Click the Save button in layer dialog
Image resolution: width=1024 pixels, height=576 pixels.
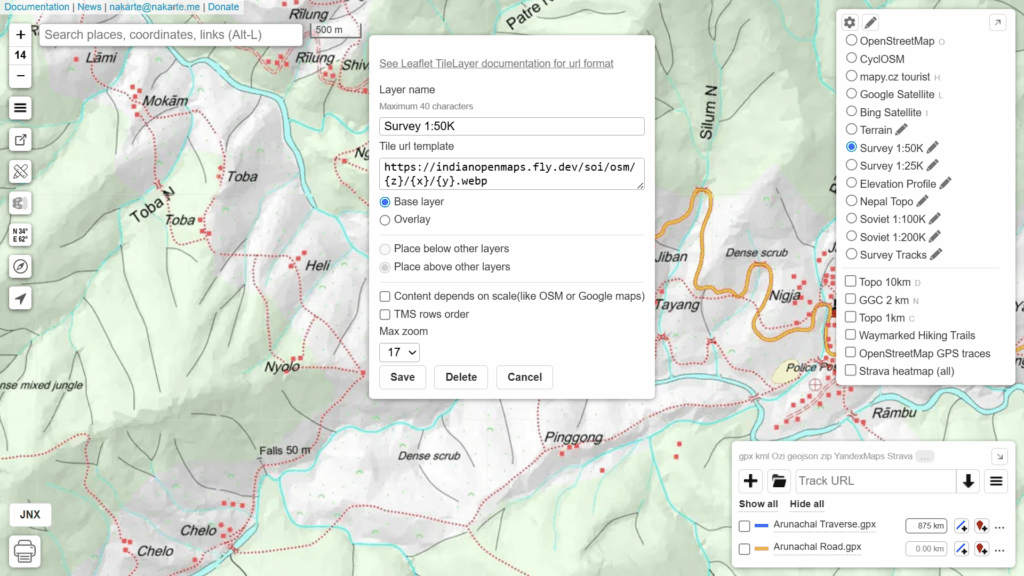pos(403,377)
